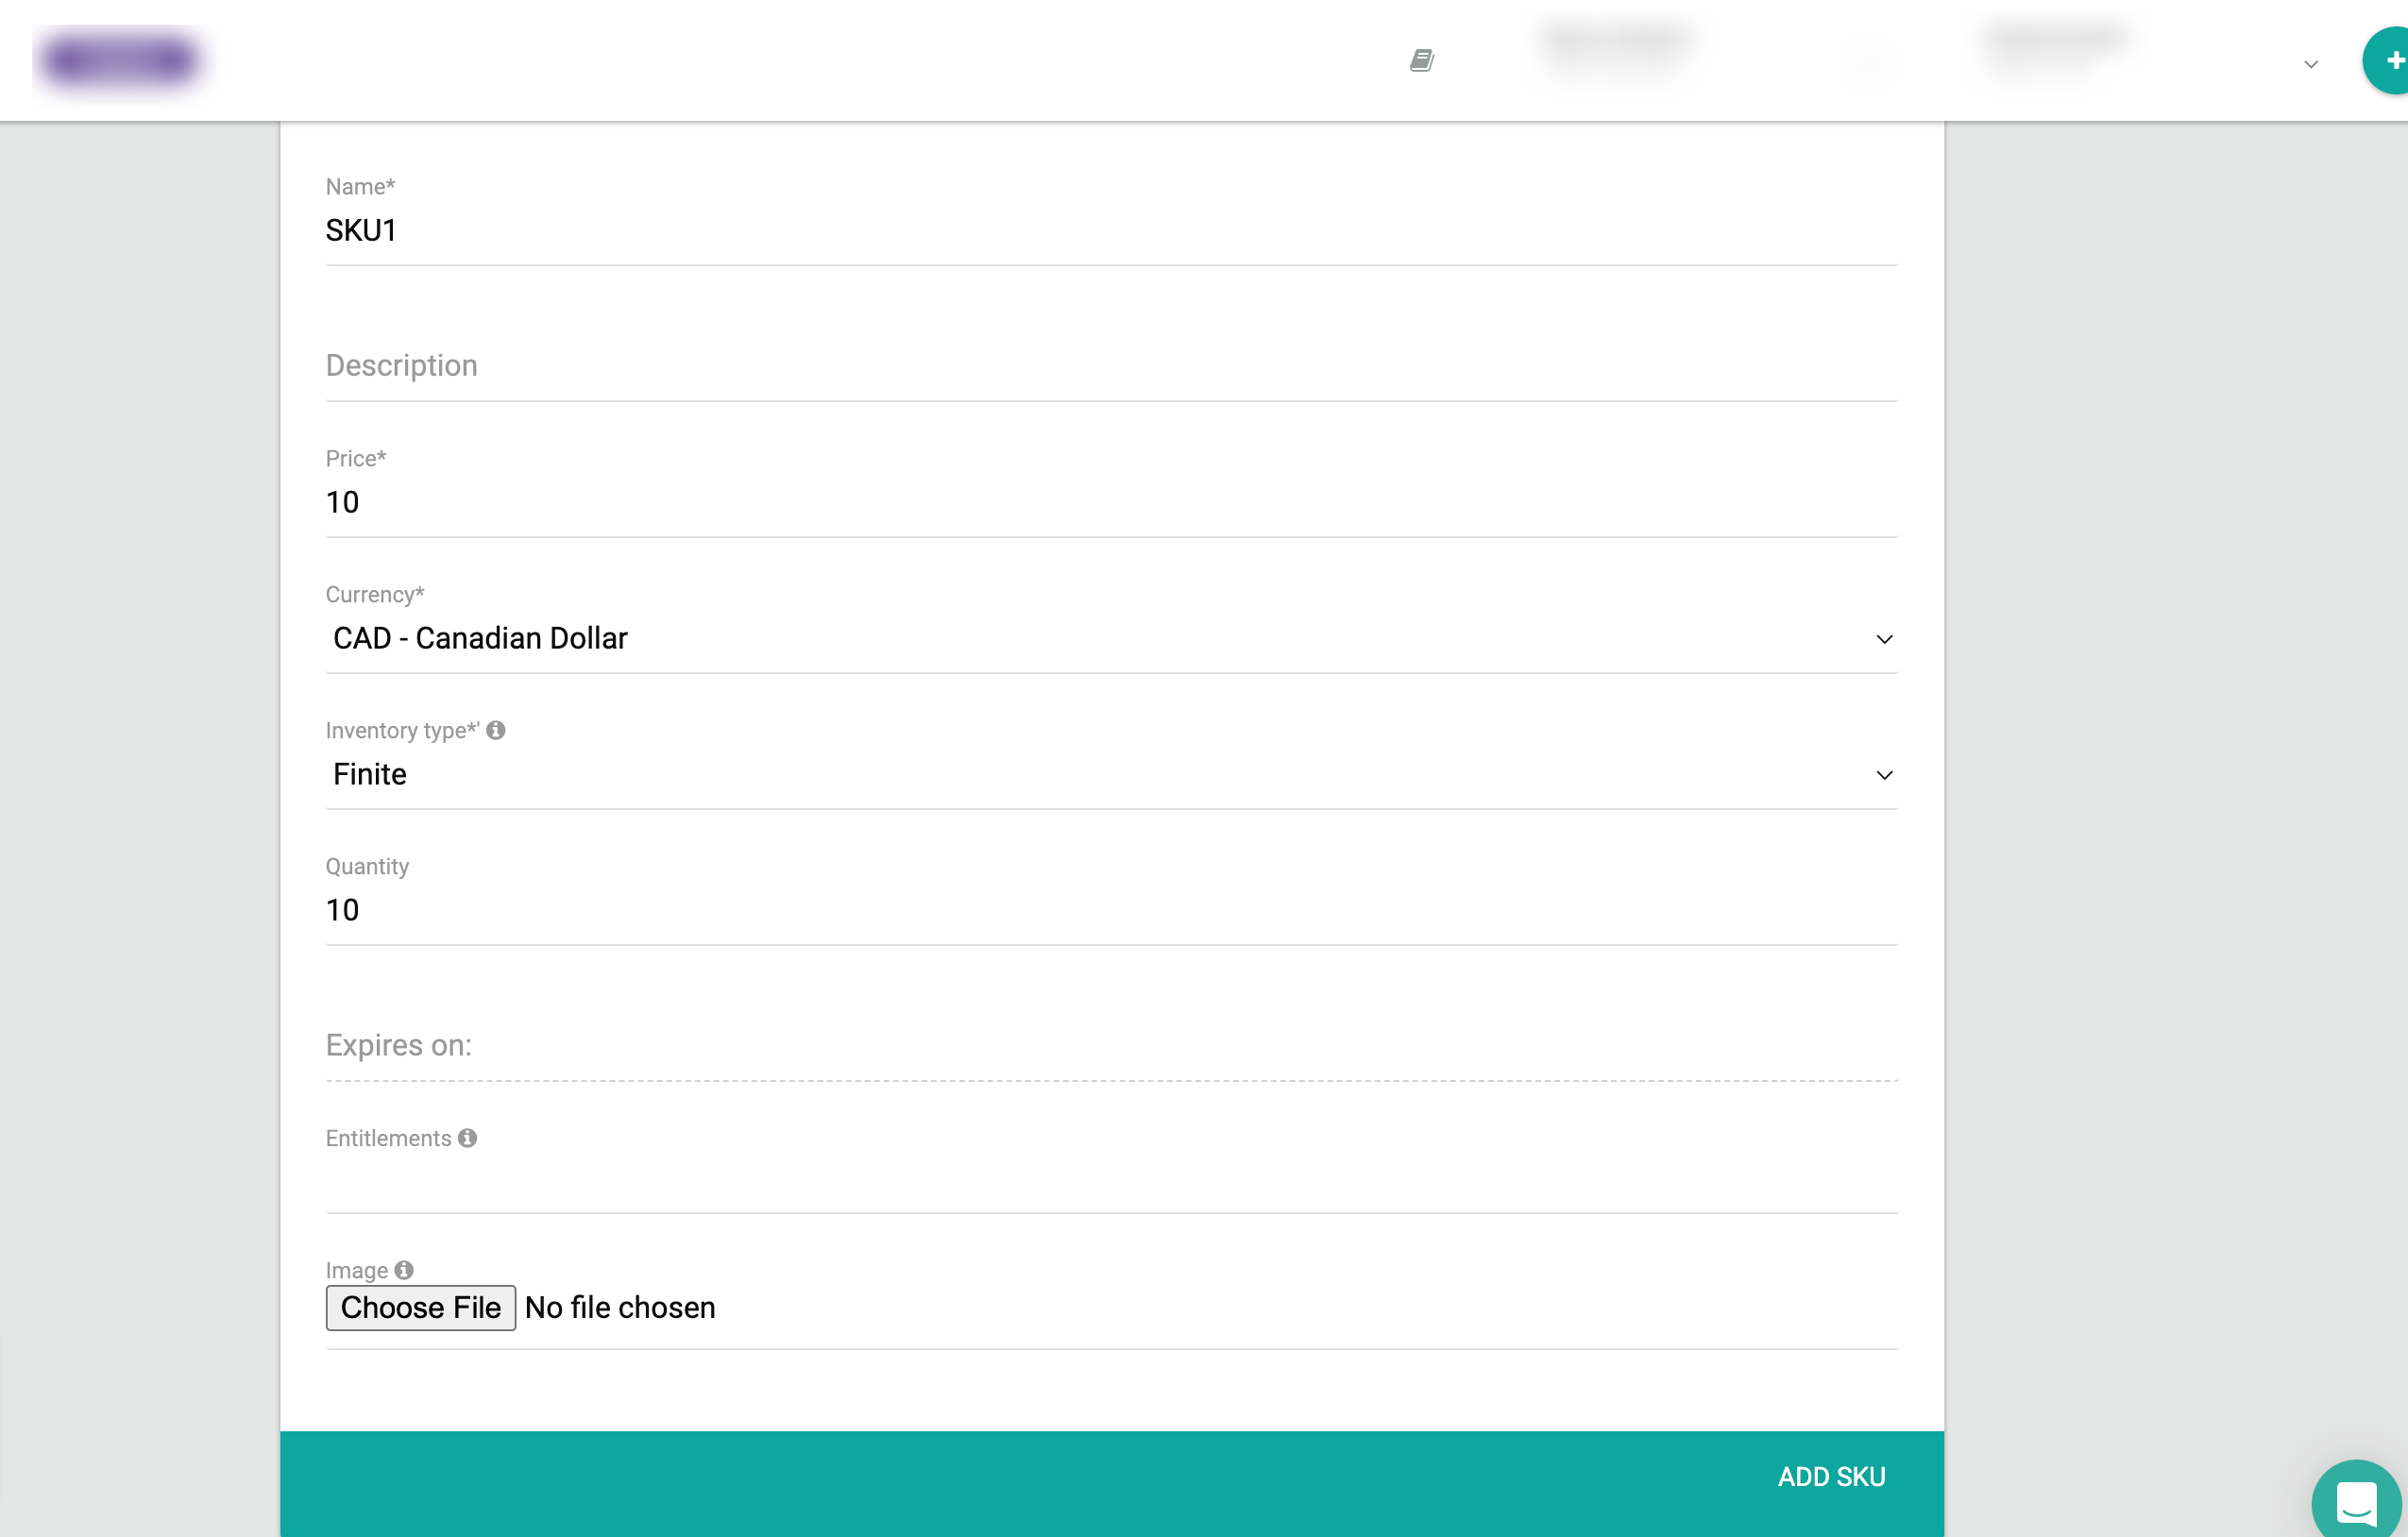Image resolution: width=2408 pixels, height=1537 pixels.
Task: Click the Image info icon
Action: click(404, 1270)
